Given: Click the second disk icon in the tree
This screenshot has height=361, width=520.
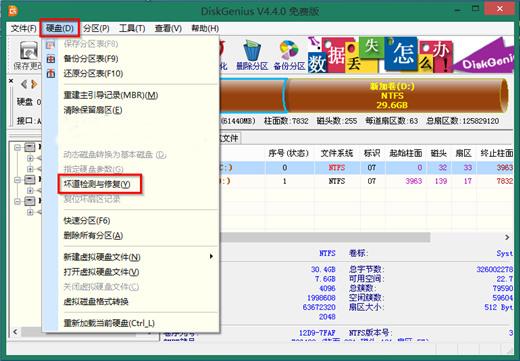Looking at the screenshot, I should [30, 180].
